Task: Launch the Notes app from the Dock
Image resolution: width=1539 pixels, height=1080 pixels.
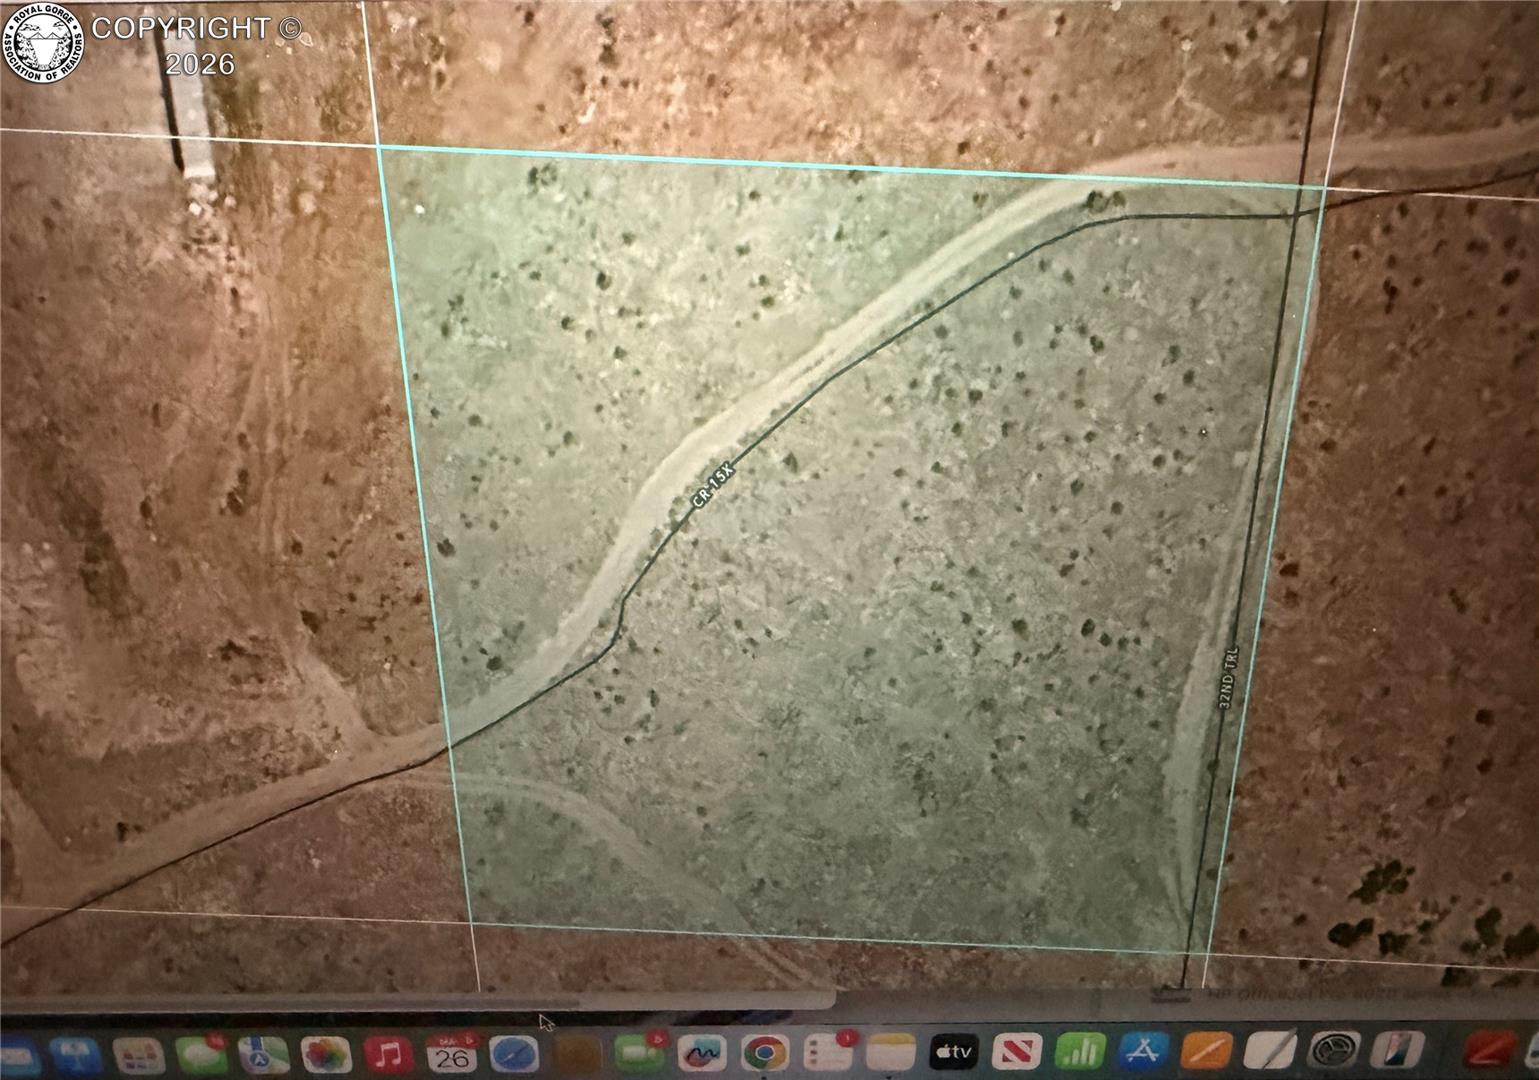Action: (x=891, y=1052)
